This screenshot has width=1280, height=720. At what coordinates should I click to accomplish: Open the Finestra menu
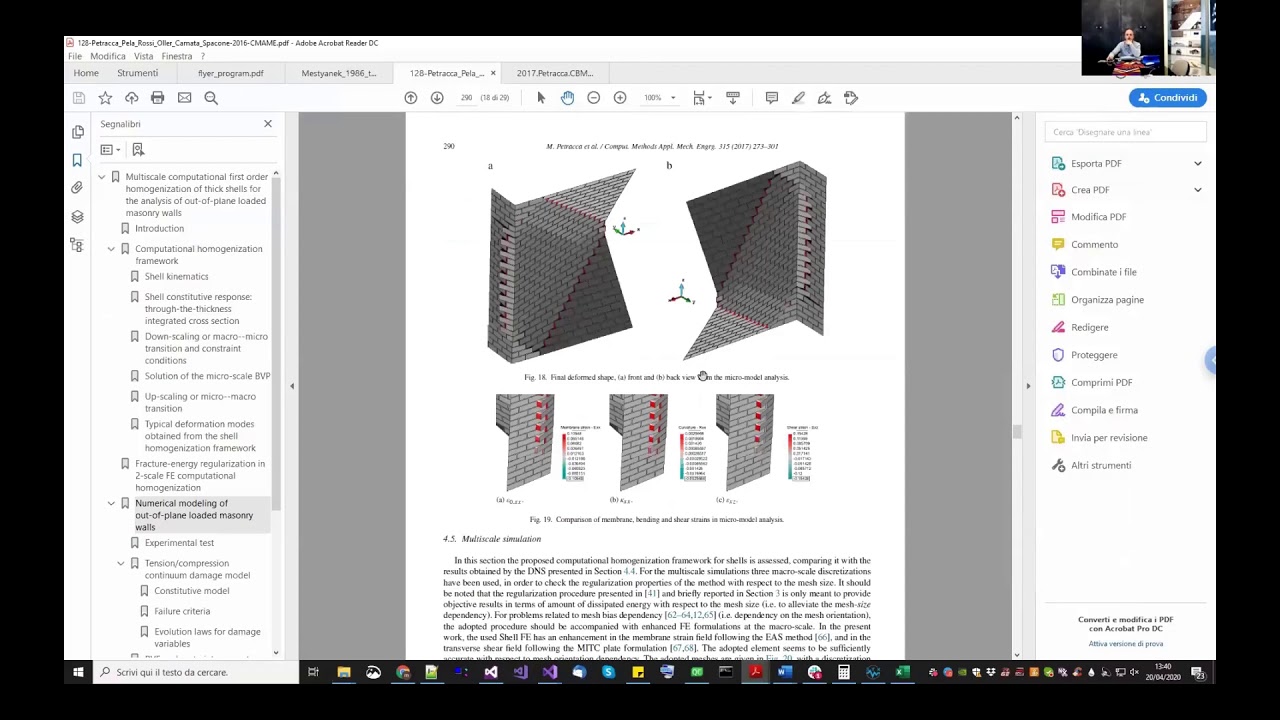(177, 57)
